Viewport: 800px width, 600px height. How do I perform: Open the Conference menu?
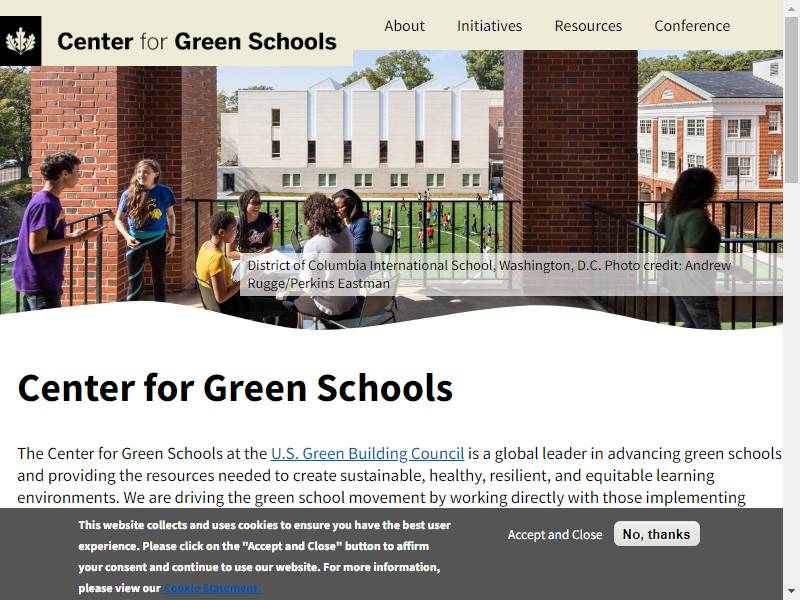[692, 26]
